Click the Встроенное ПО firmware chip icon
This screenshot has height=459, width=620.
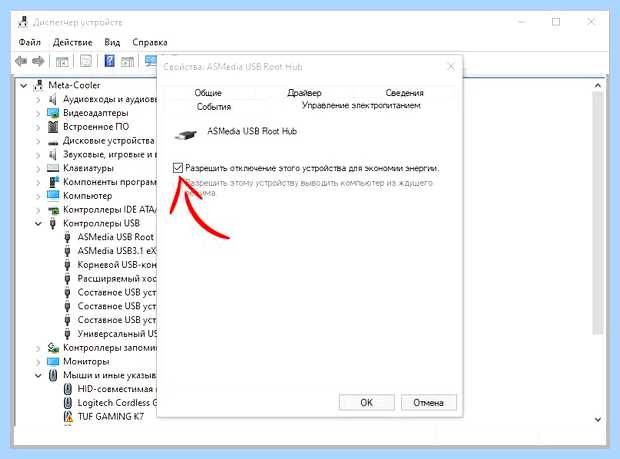pyautogui.click(x=53, y=127)
